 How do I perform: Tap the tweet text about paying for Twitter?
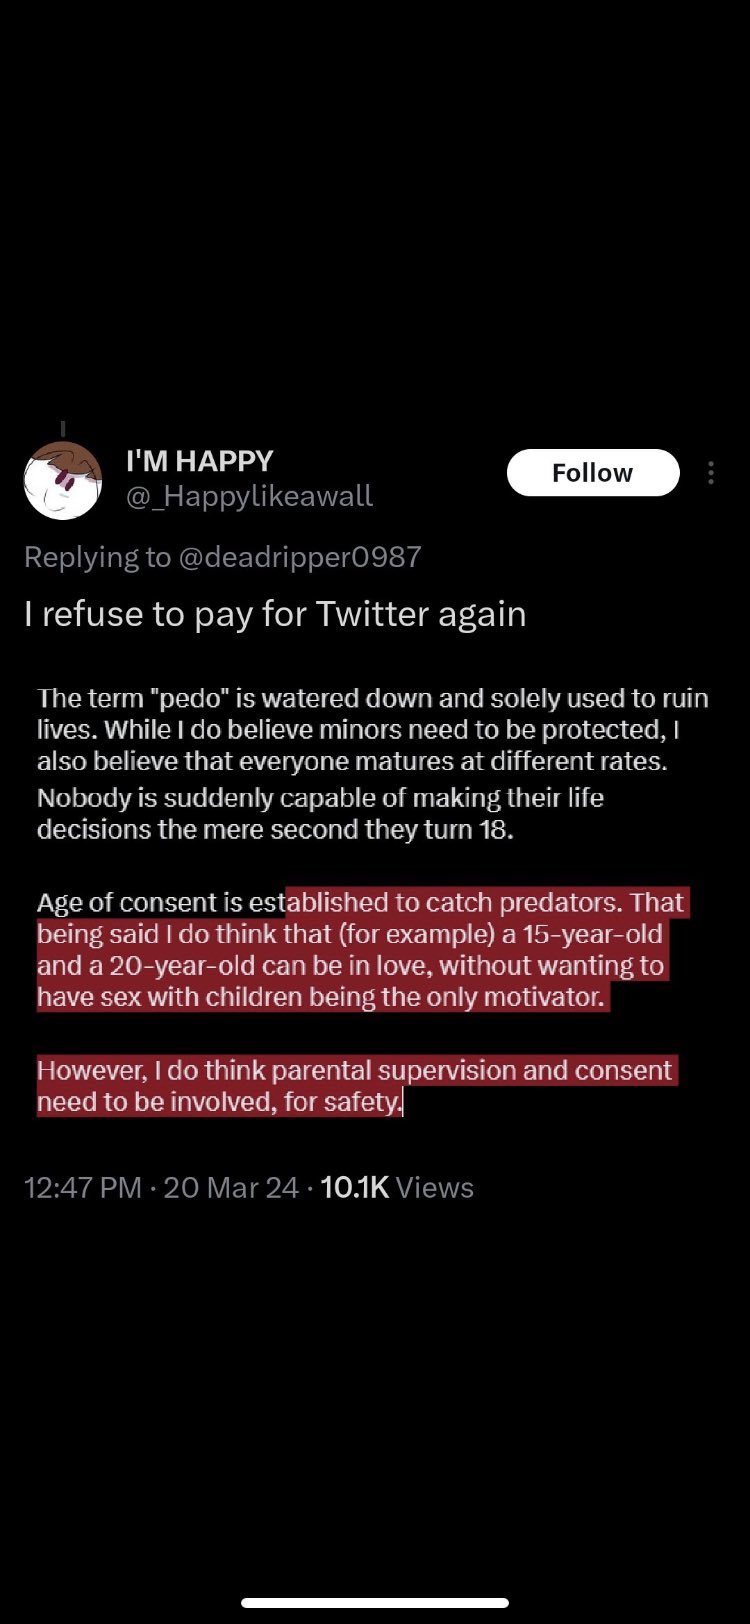275,614
